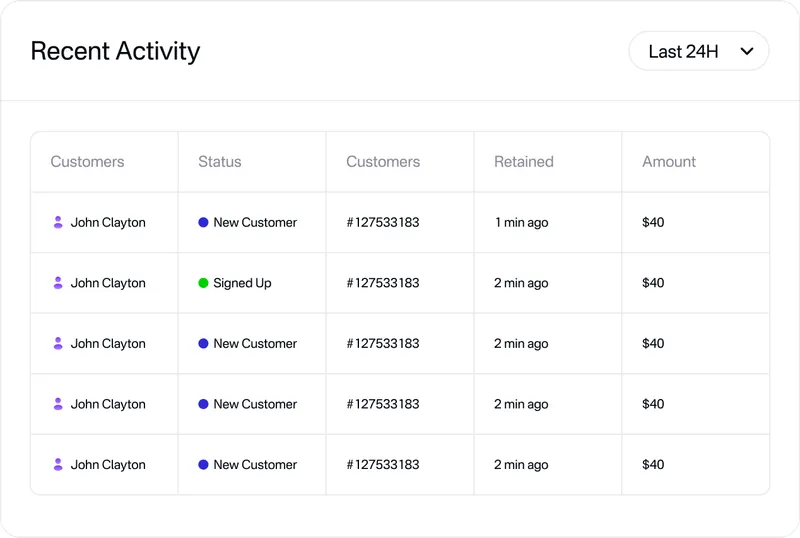Click the Customers header above the ID numbers

click(383, 162)
